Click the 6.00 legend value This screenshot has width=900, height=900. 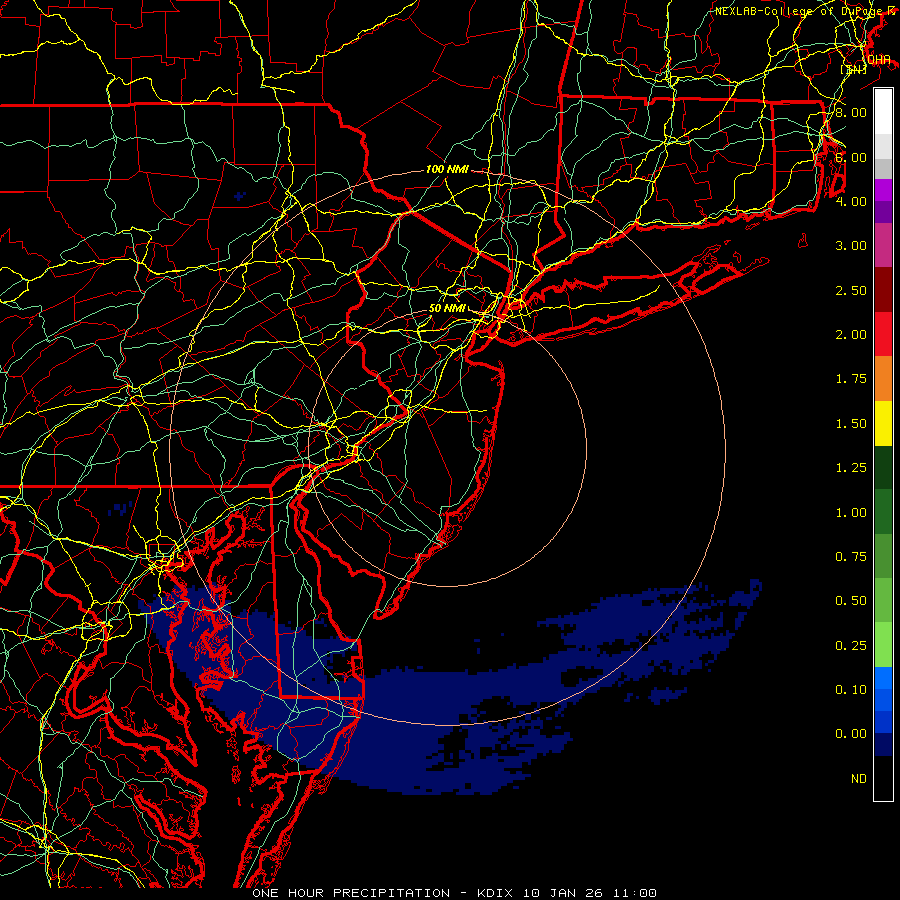click(851, 157)
